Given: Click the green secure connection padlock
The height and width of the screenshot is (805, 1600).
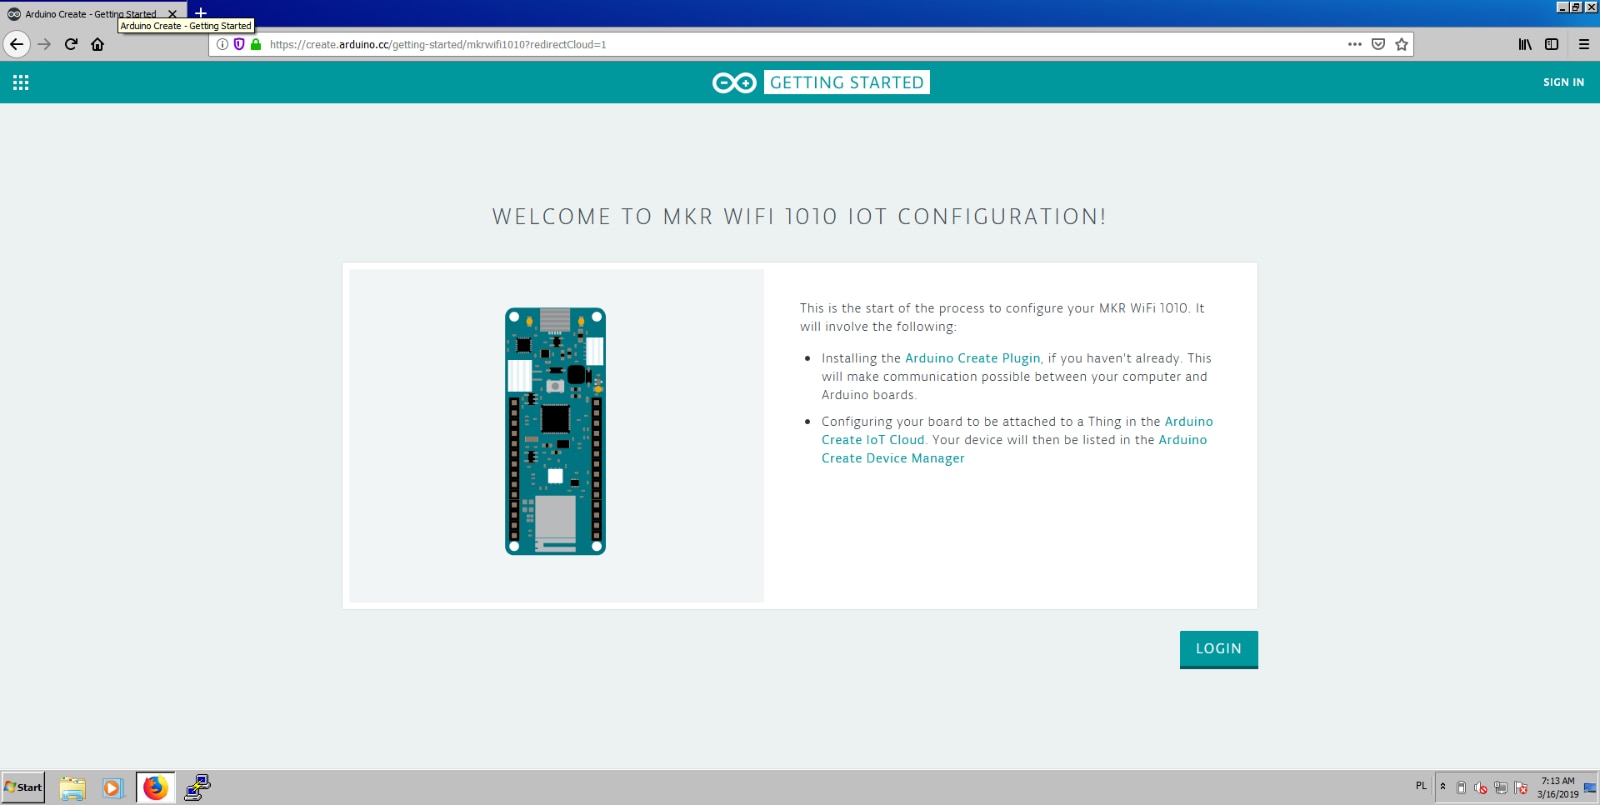Looking at the screenshot, I should coord(256,44).
